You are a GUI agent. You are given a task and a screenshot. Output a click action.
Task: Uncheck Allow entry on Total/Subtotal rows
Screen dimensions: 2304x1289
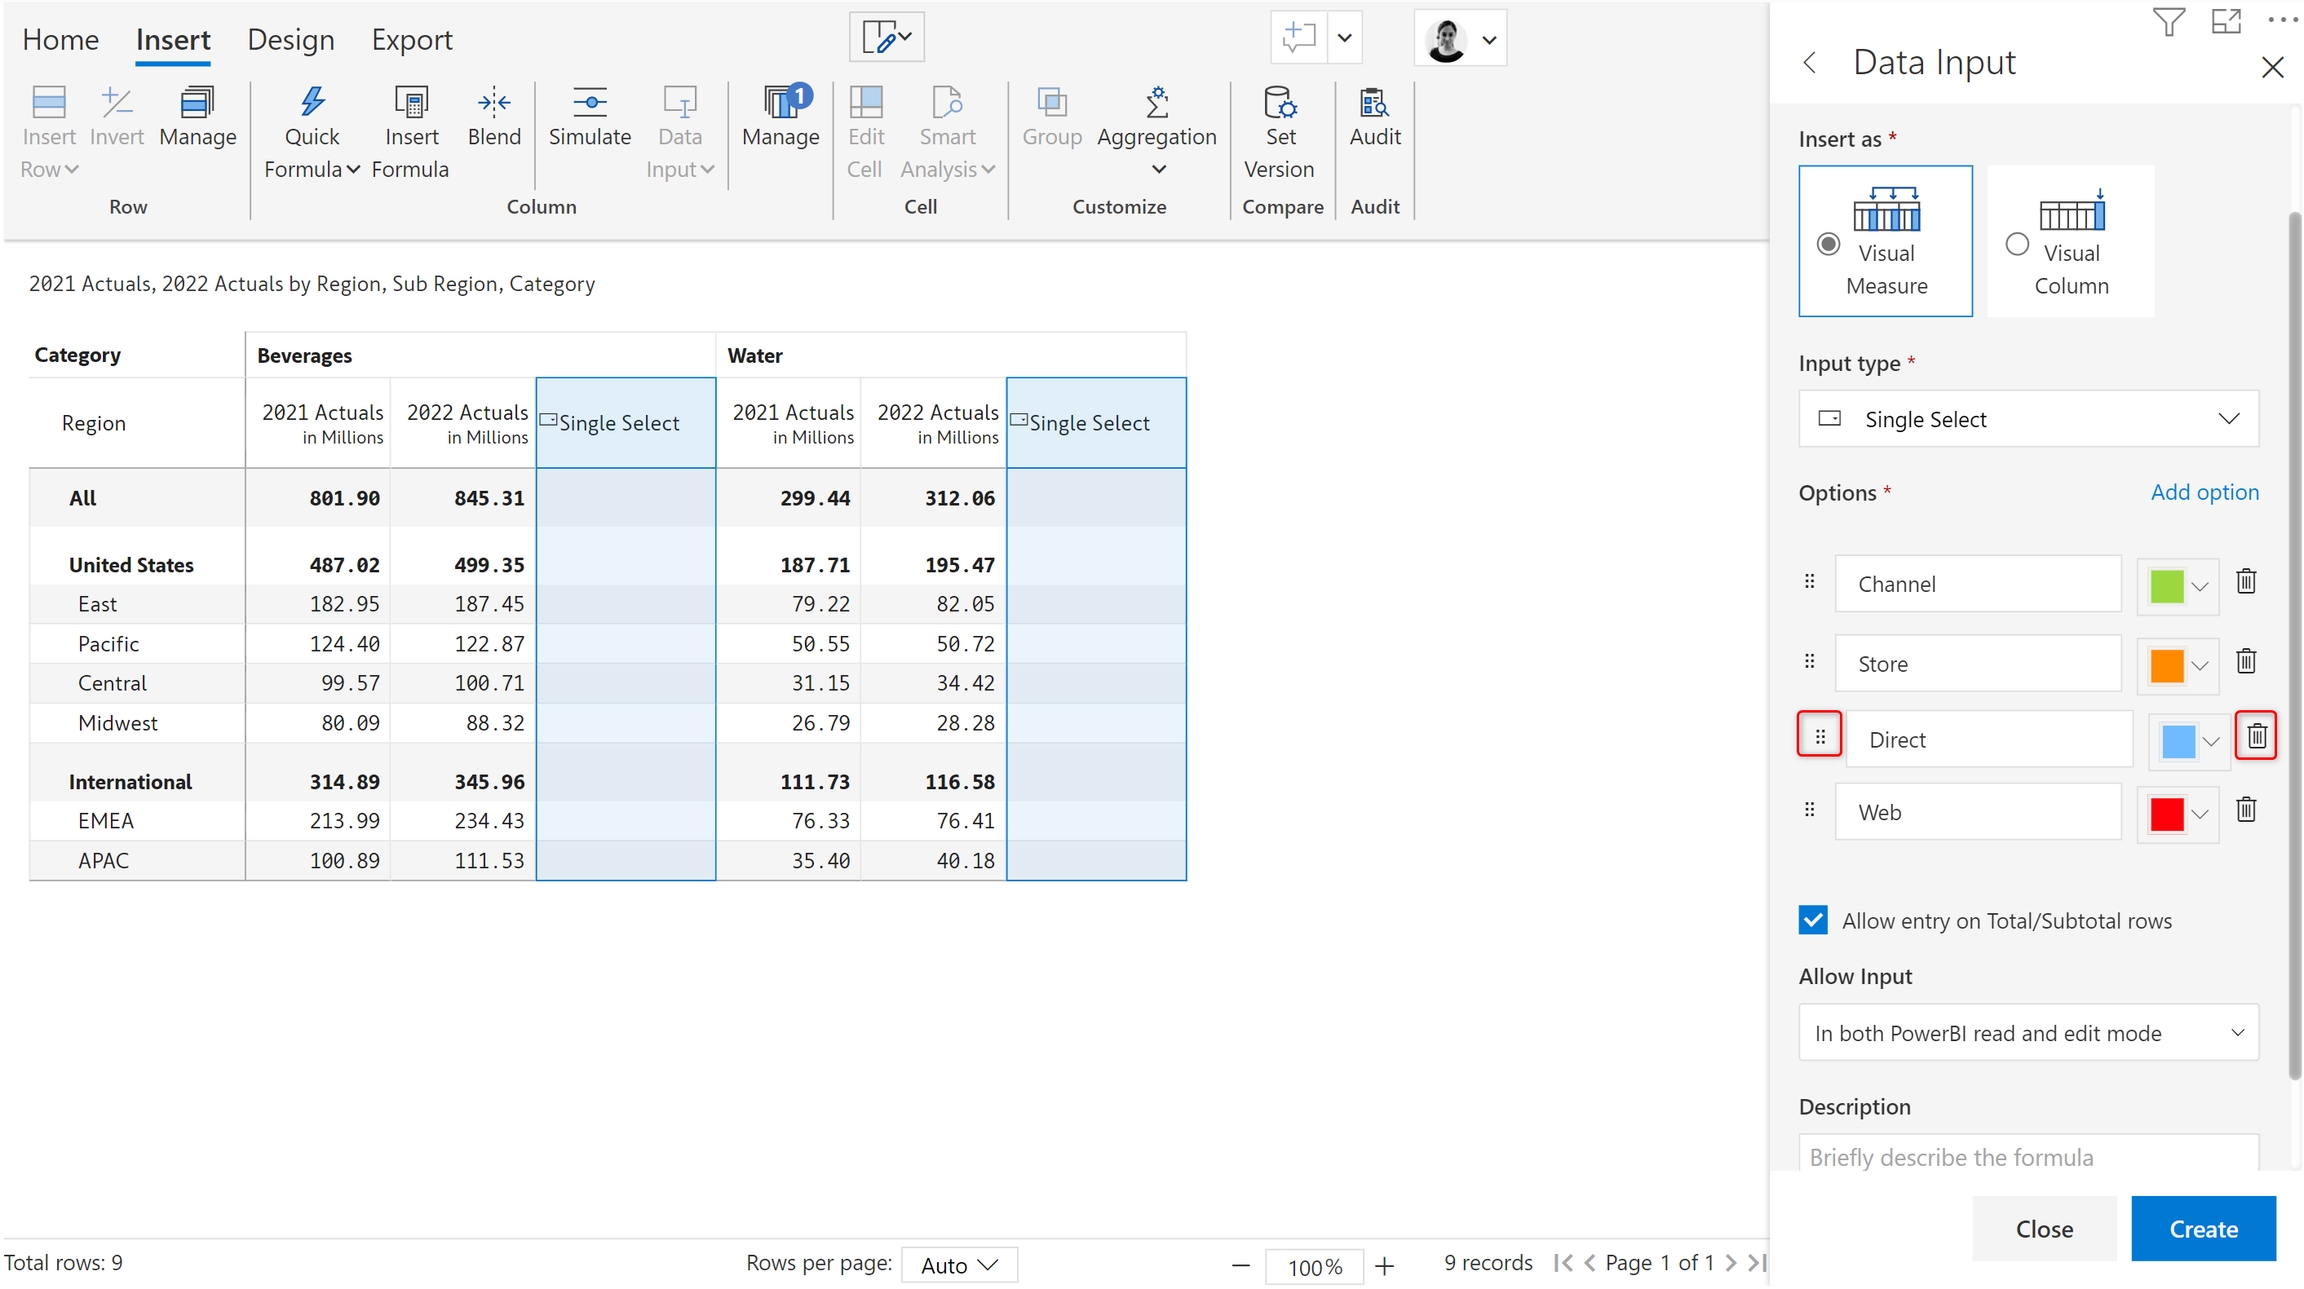click(1813, 920)
